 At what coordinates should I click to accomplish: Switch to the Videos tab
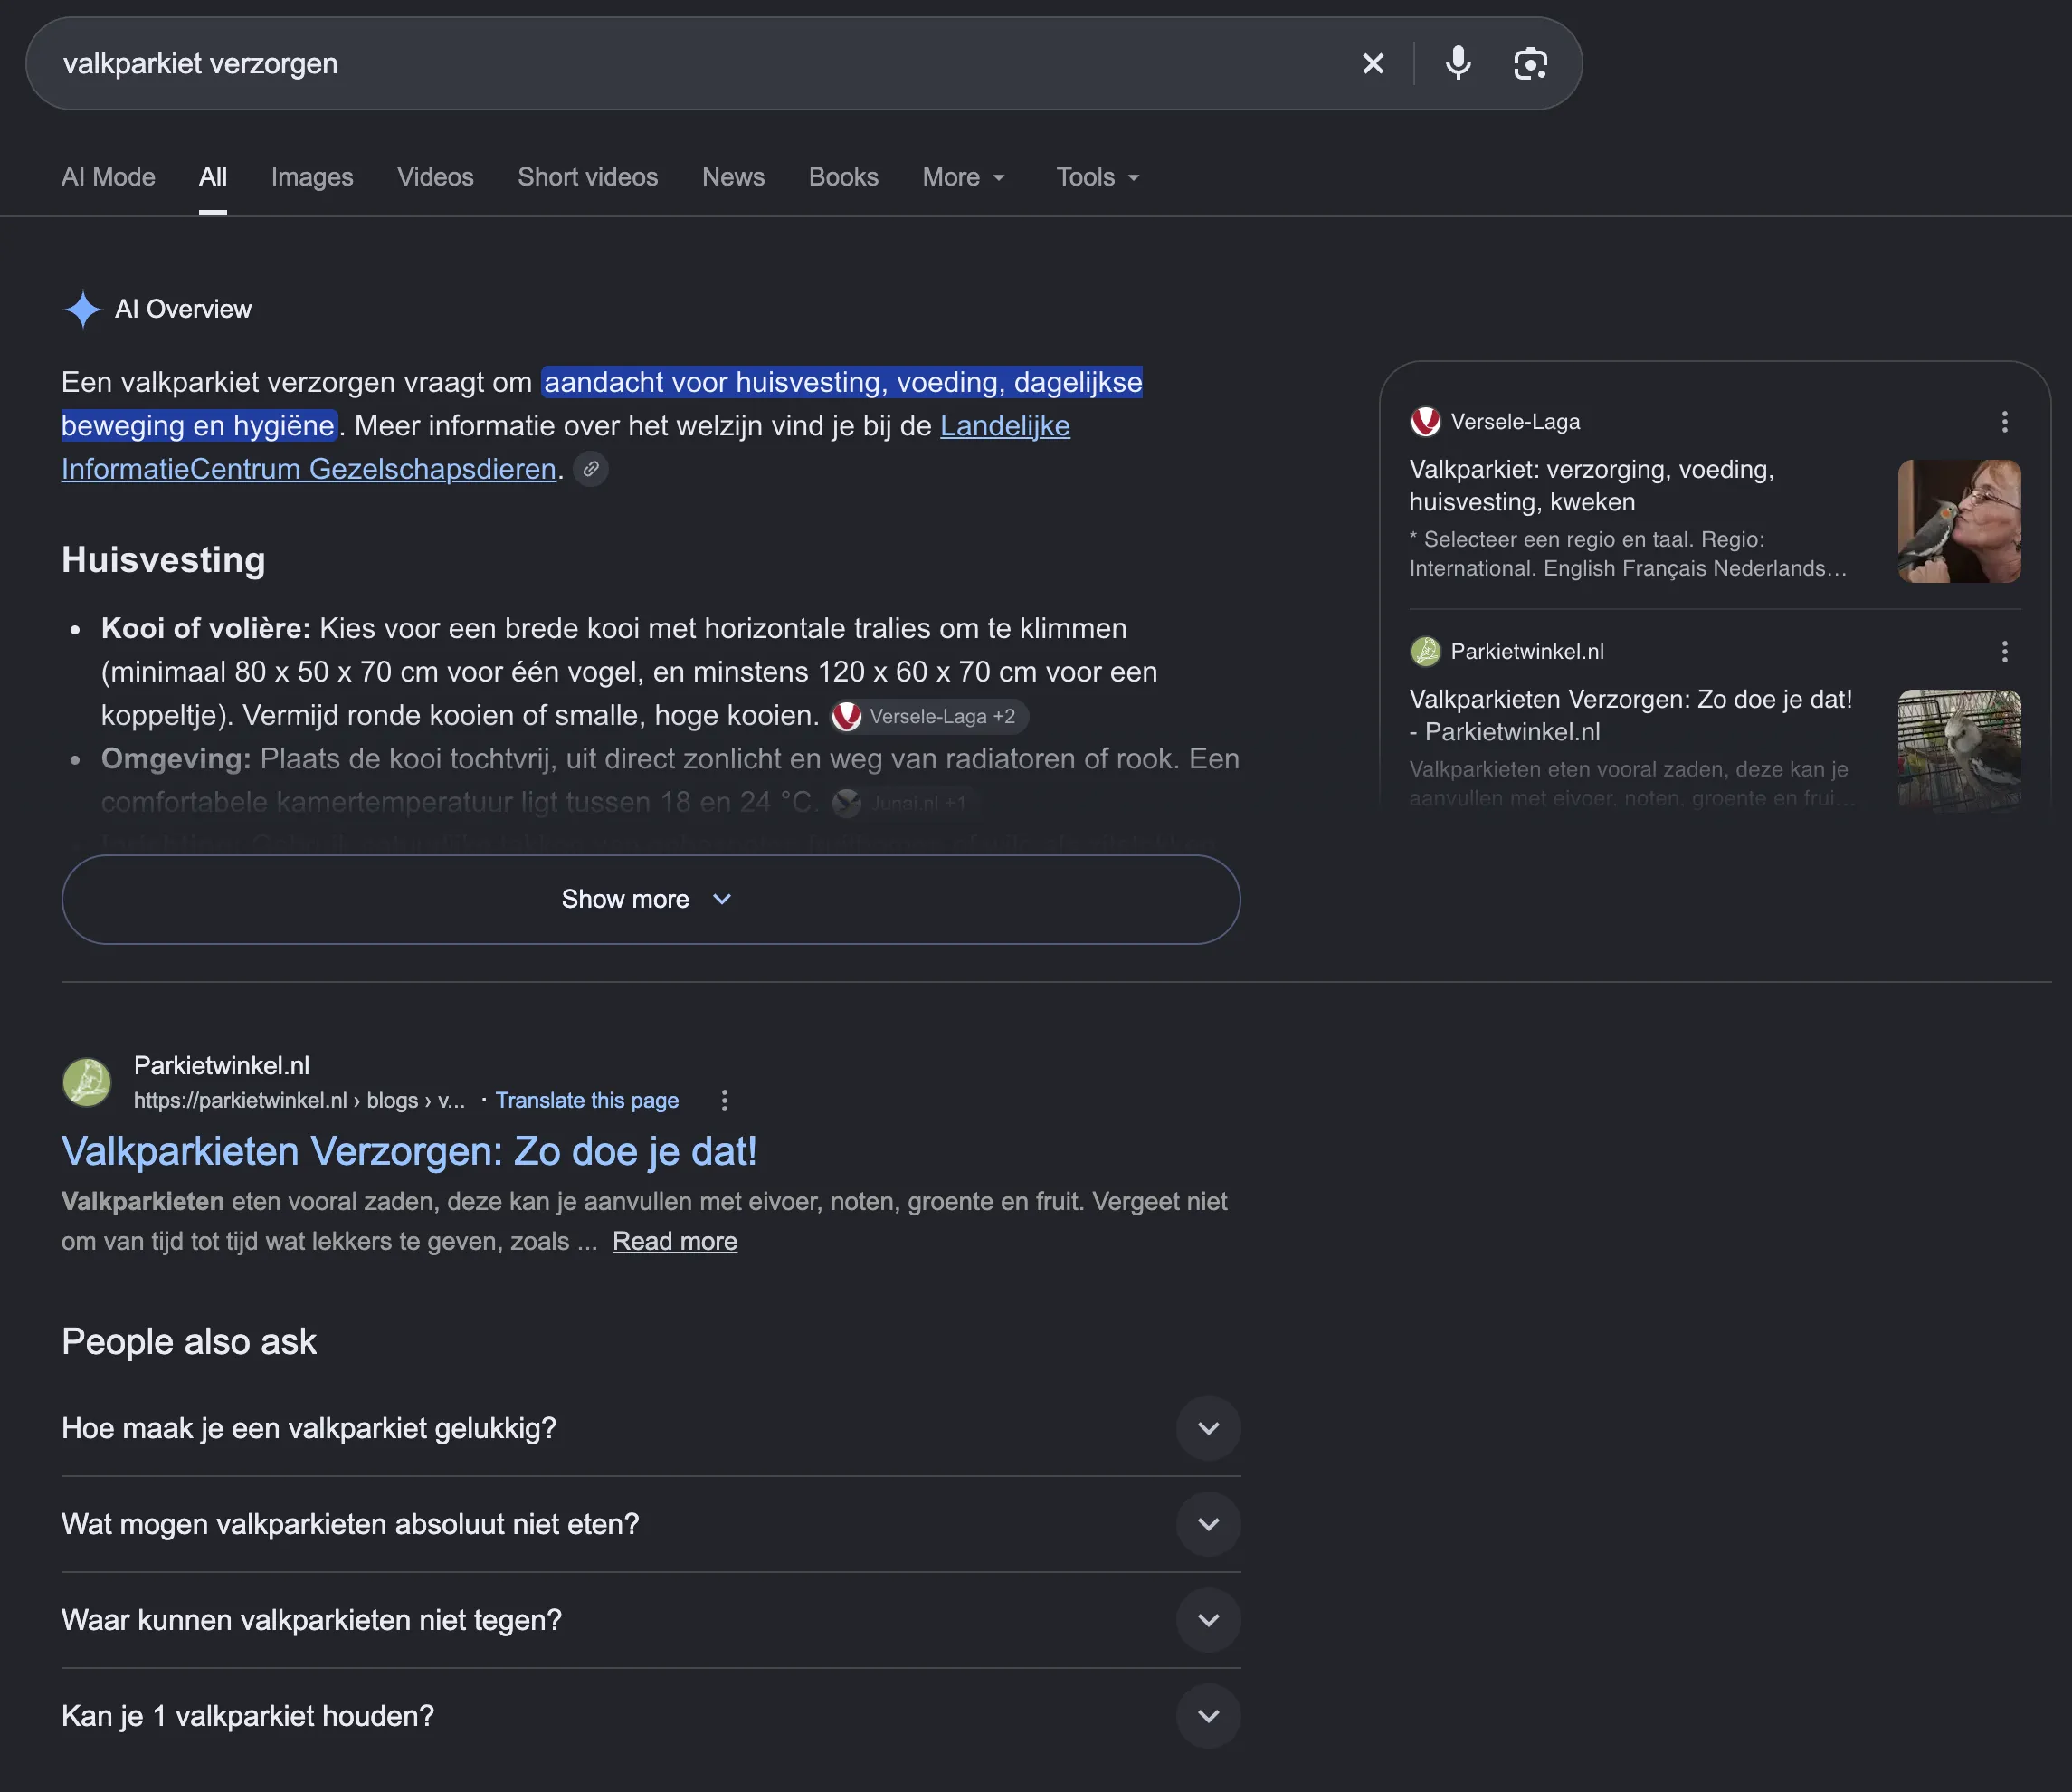[x=435, y=177]
